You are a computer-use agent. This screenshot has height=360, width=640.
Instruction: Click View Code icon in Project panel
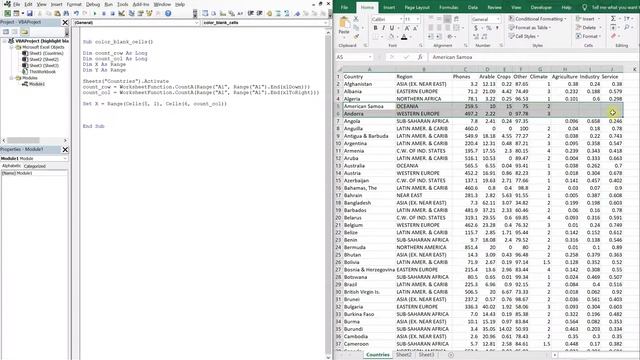point(6,31)
